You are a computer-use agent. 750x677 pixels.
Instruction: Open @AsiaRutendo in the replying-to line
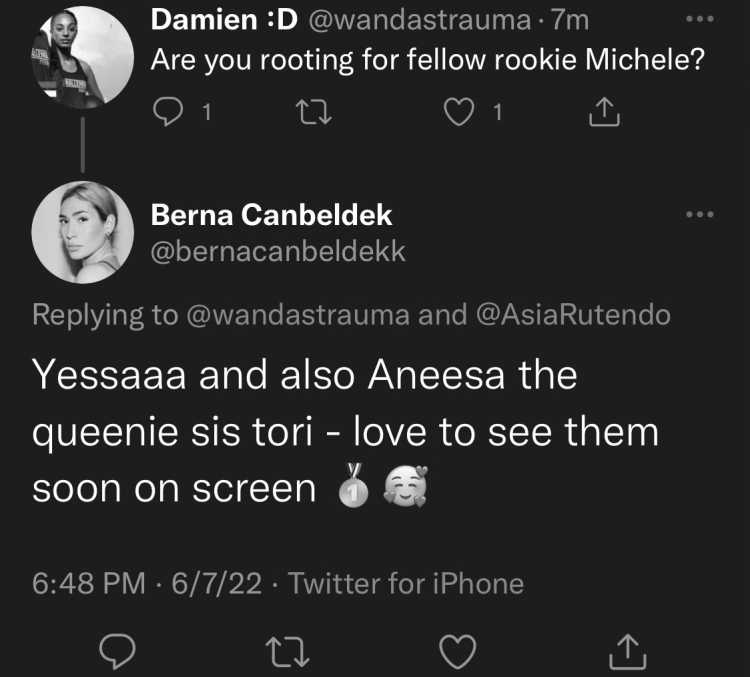click(x=574, y=315)
